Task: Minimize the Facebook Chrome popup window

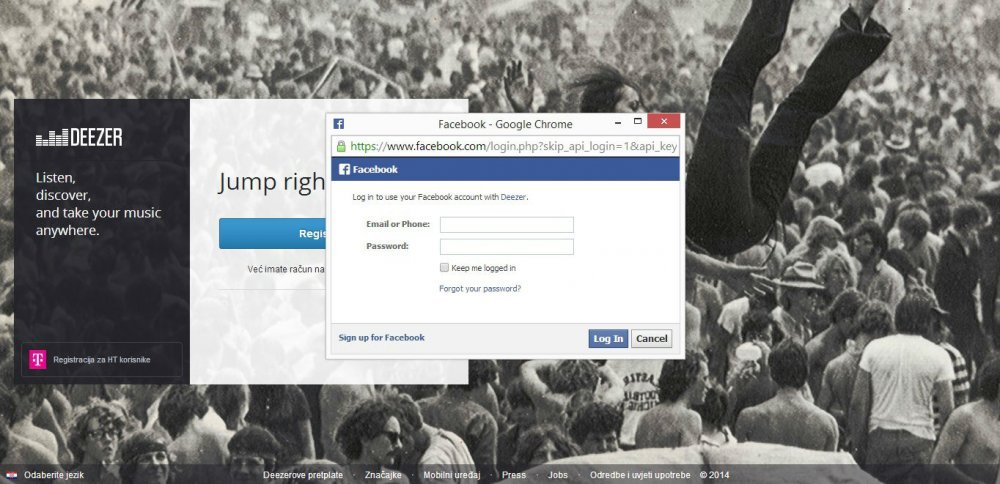Action: point(618,121)
